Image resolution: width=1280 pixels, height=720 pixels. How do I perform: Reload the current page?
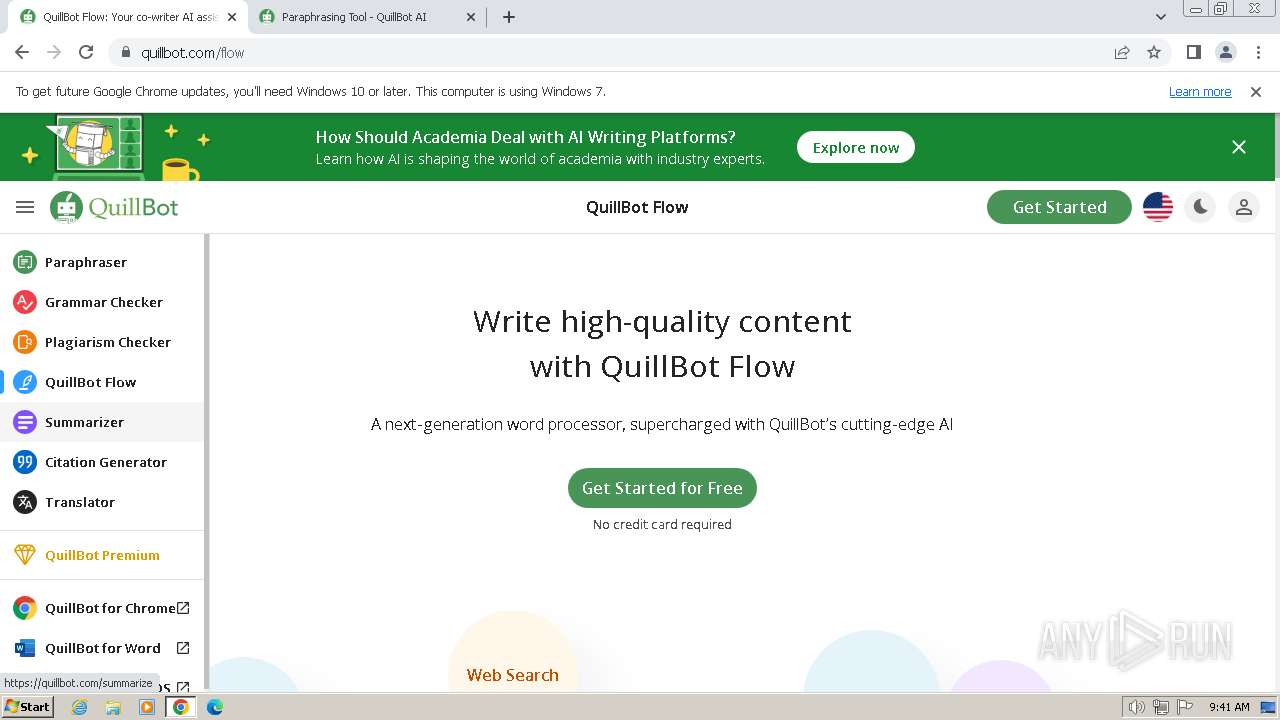pyautogui.click(x=86, y=53)
